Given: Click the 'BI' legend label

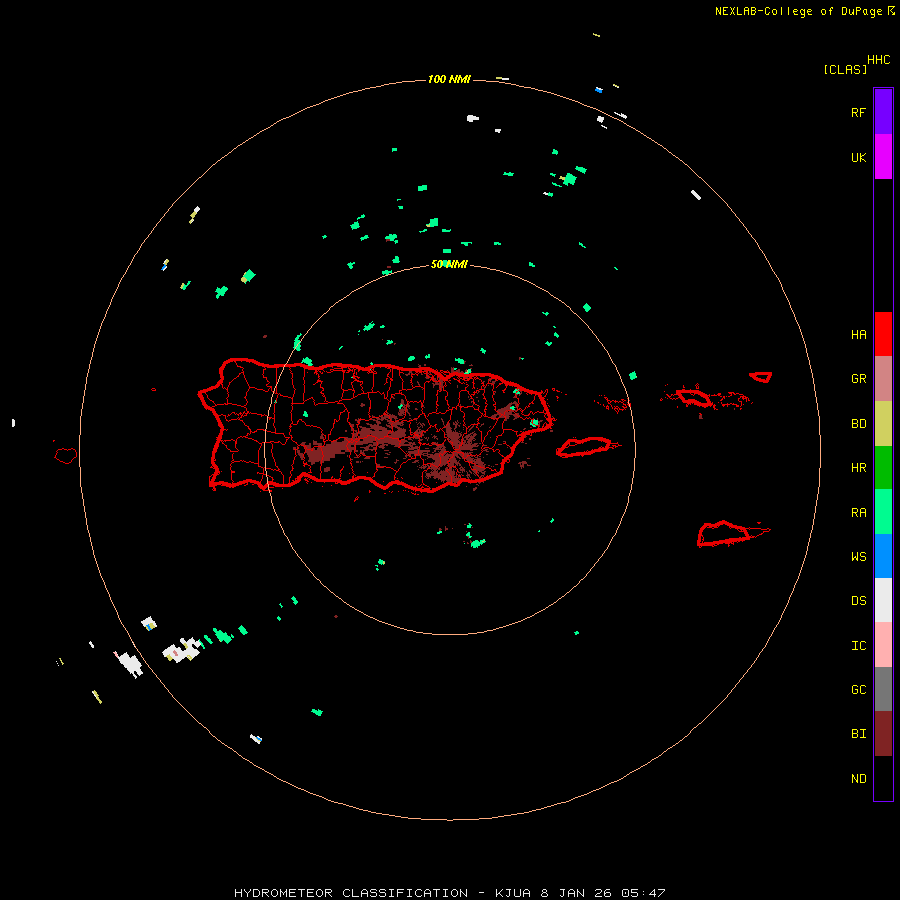Looking at the screenshot, I should 858,734.
